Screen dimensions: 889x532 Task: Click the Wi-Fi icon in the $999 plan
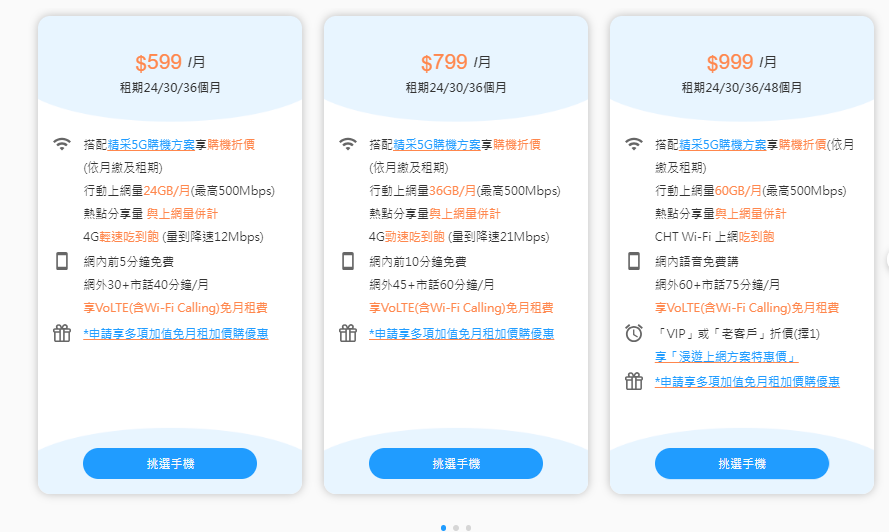click(x=633, y=144)
